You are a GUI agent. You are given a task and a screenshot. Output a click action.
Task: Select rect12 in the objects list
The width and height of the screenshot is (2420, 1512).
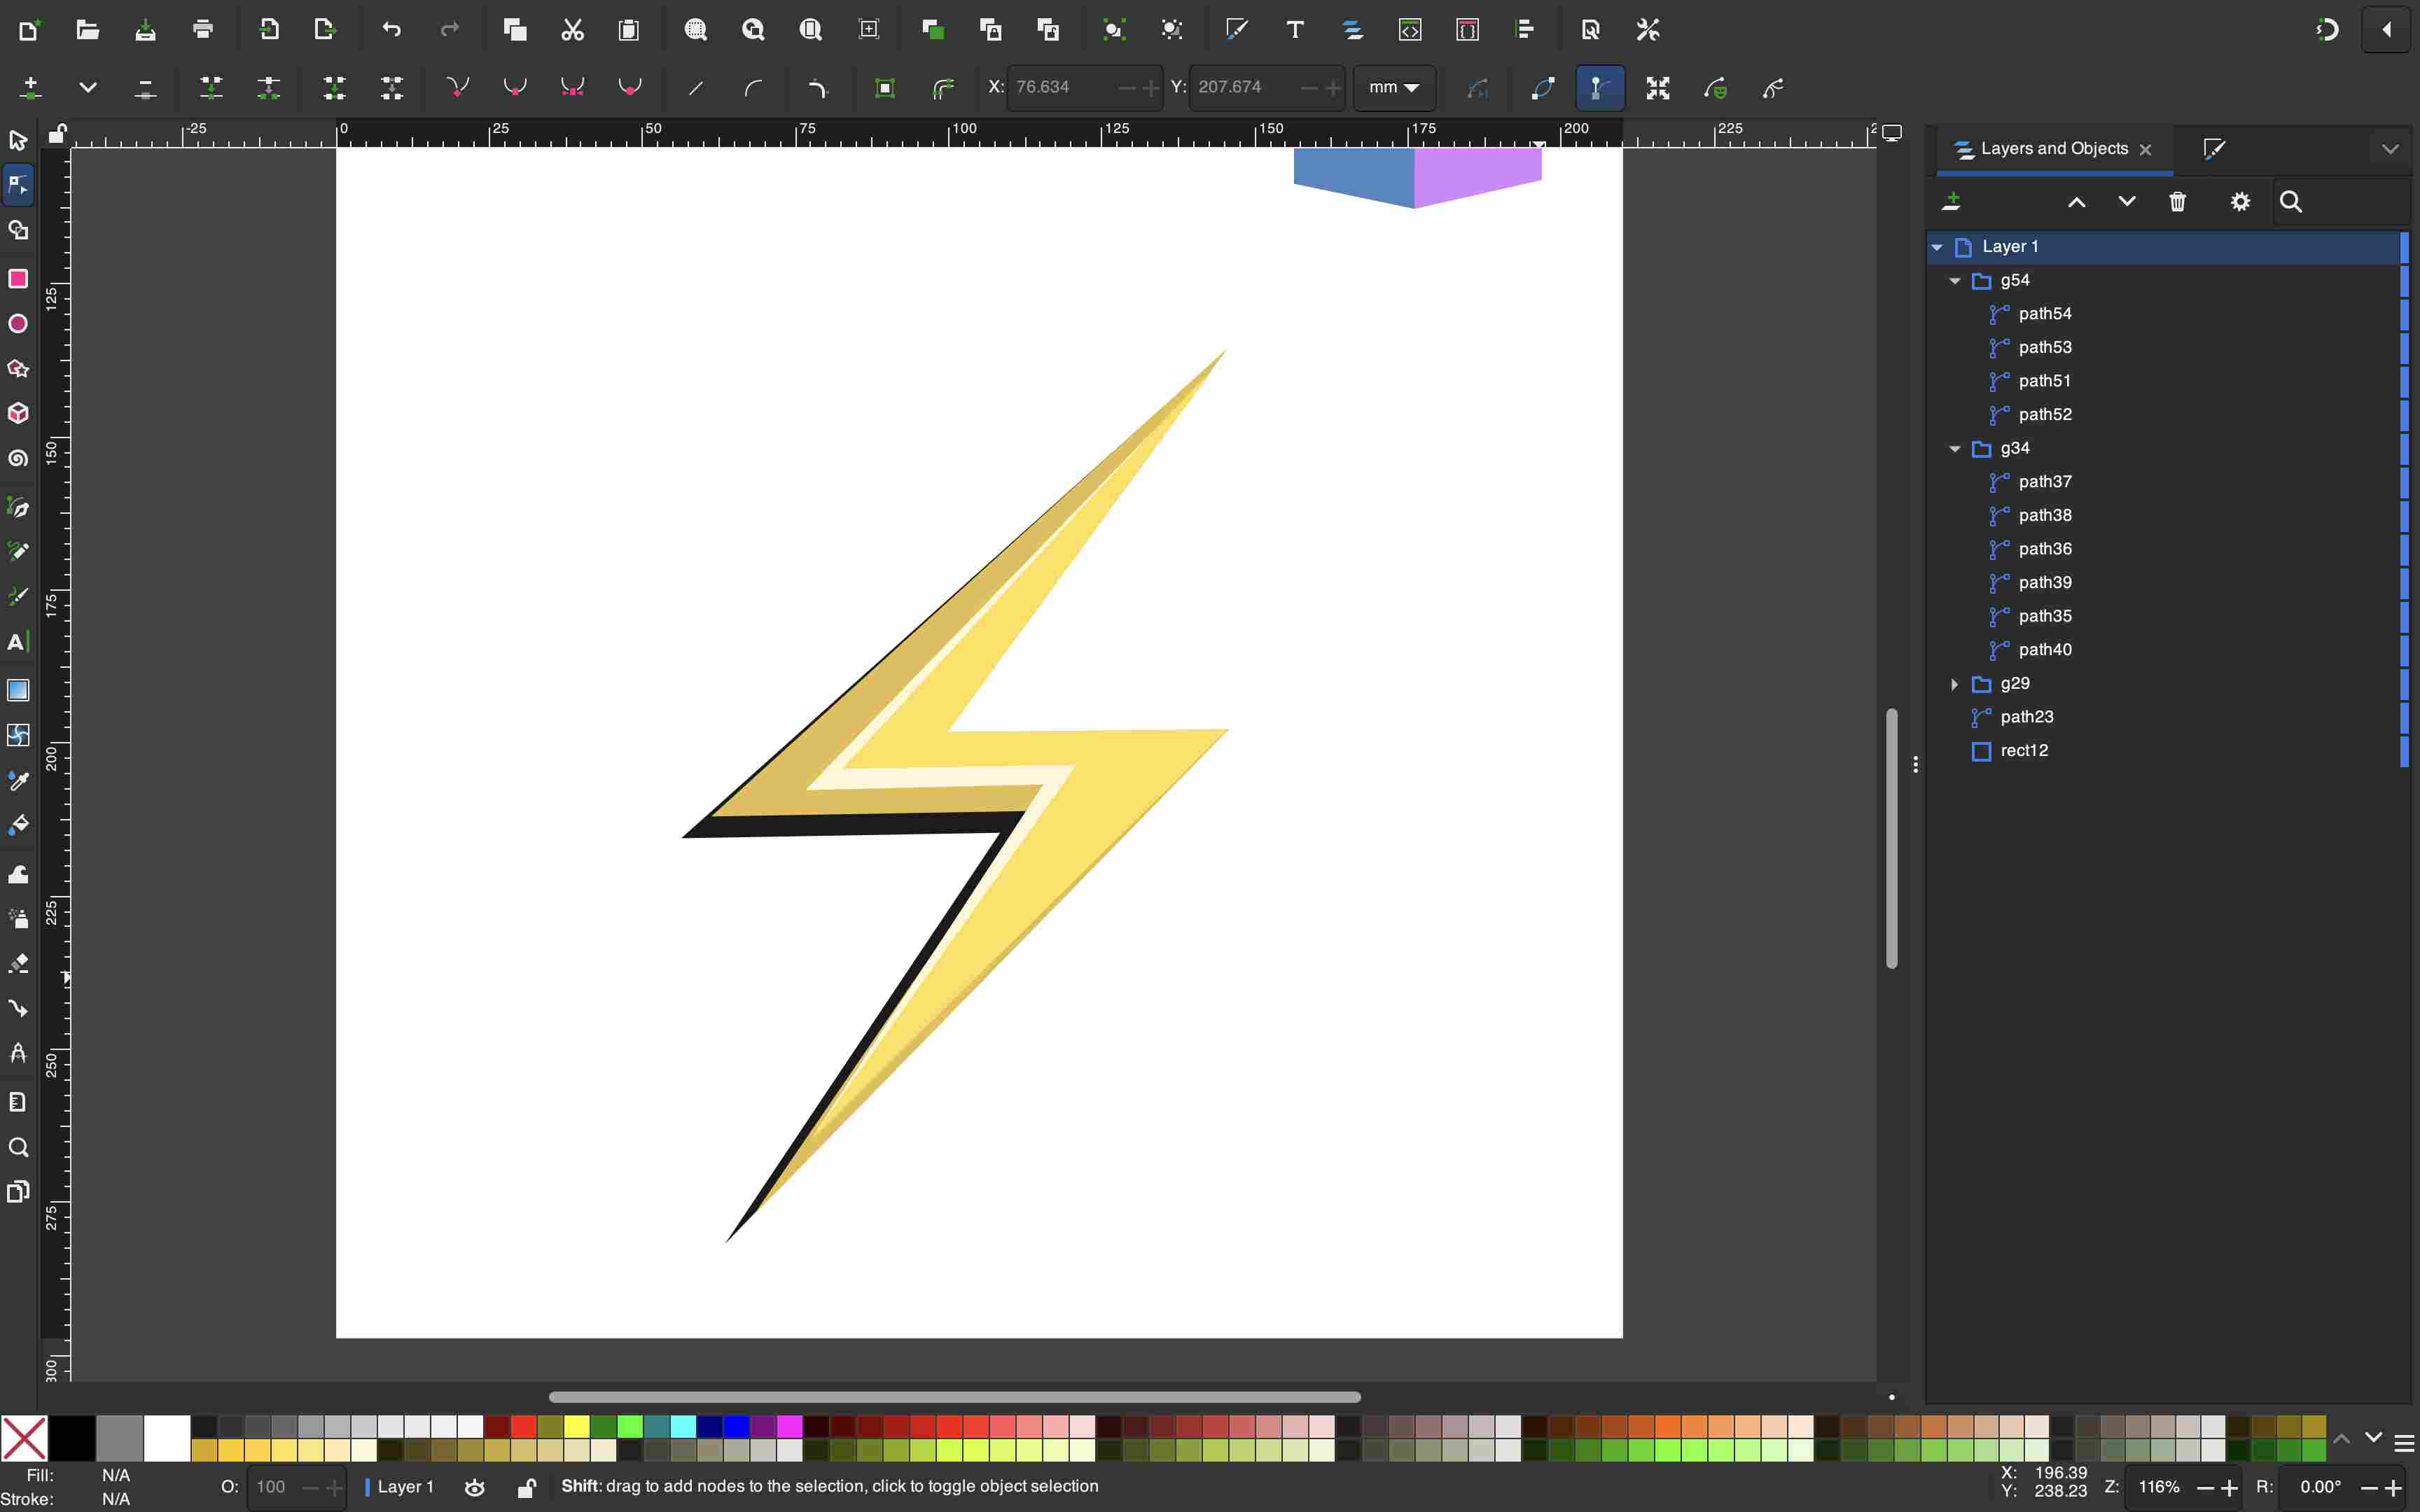(x=2024, y=751)
